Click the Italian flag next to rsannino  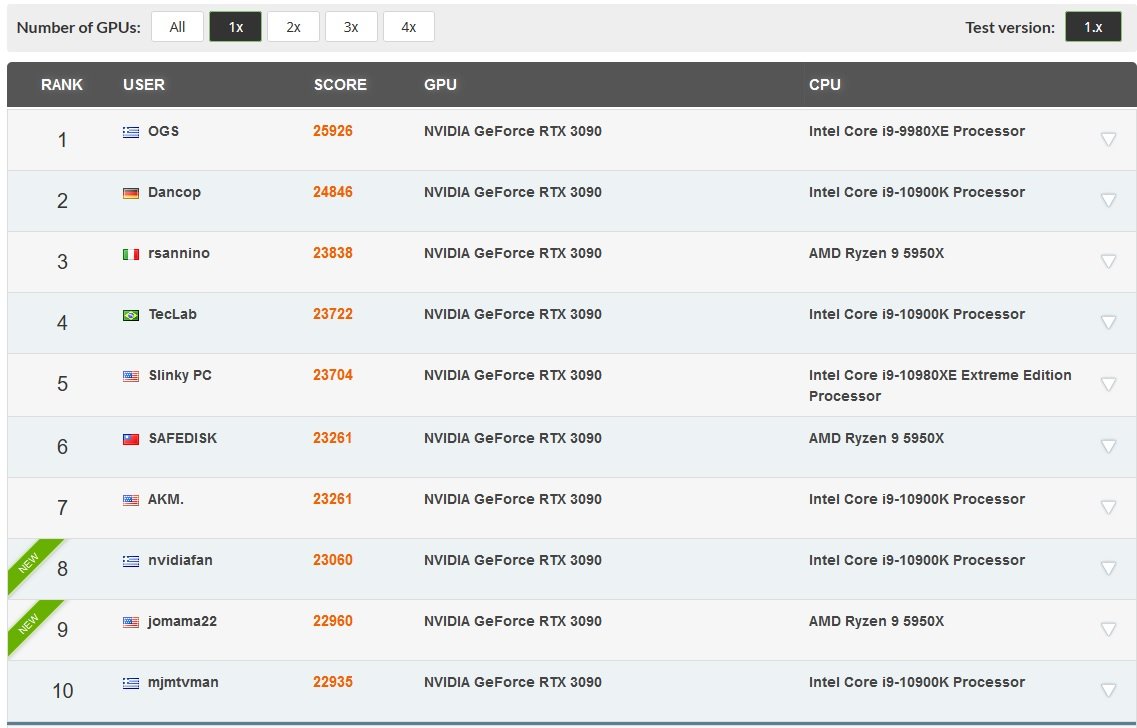[131, 254]
